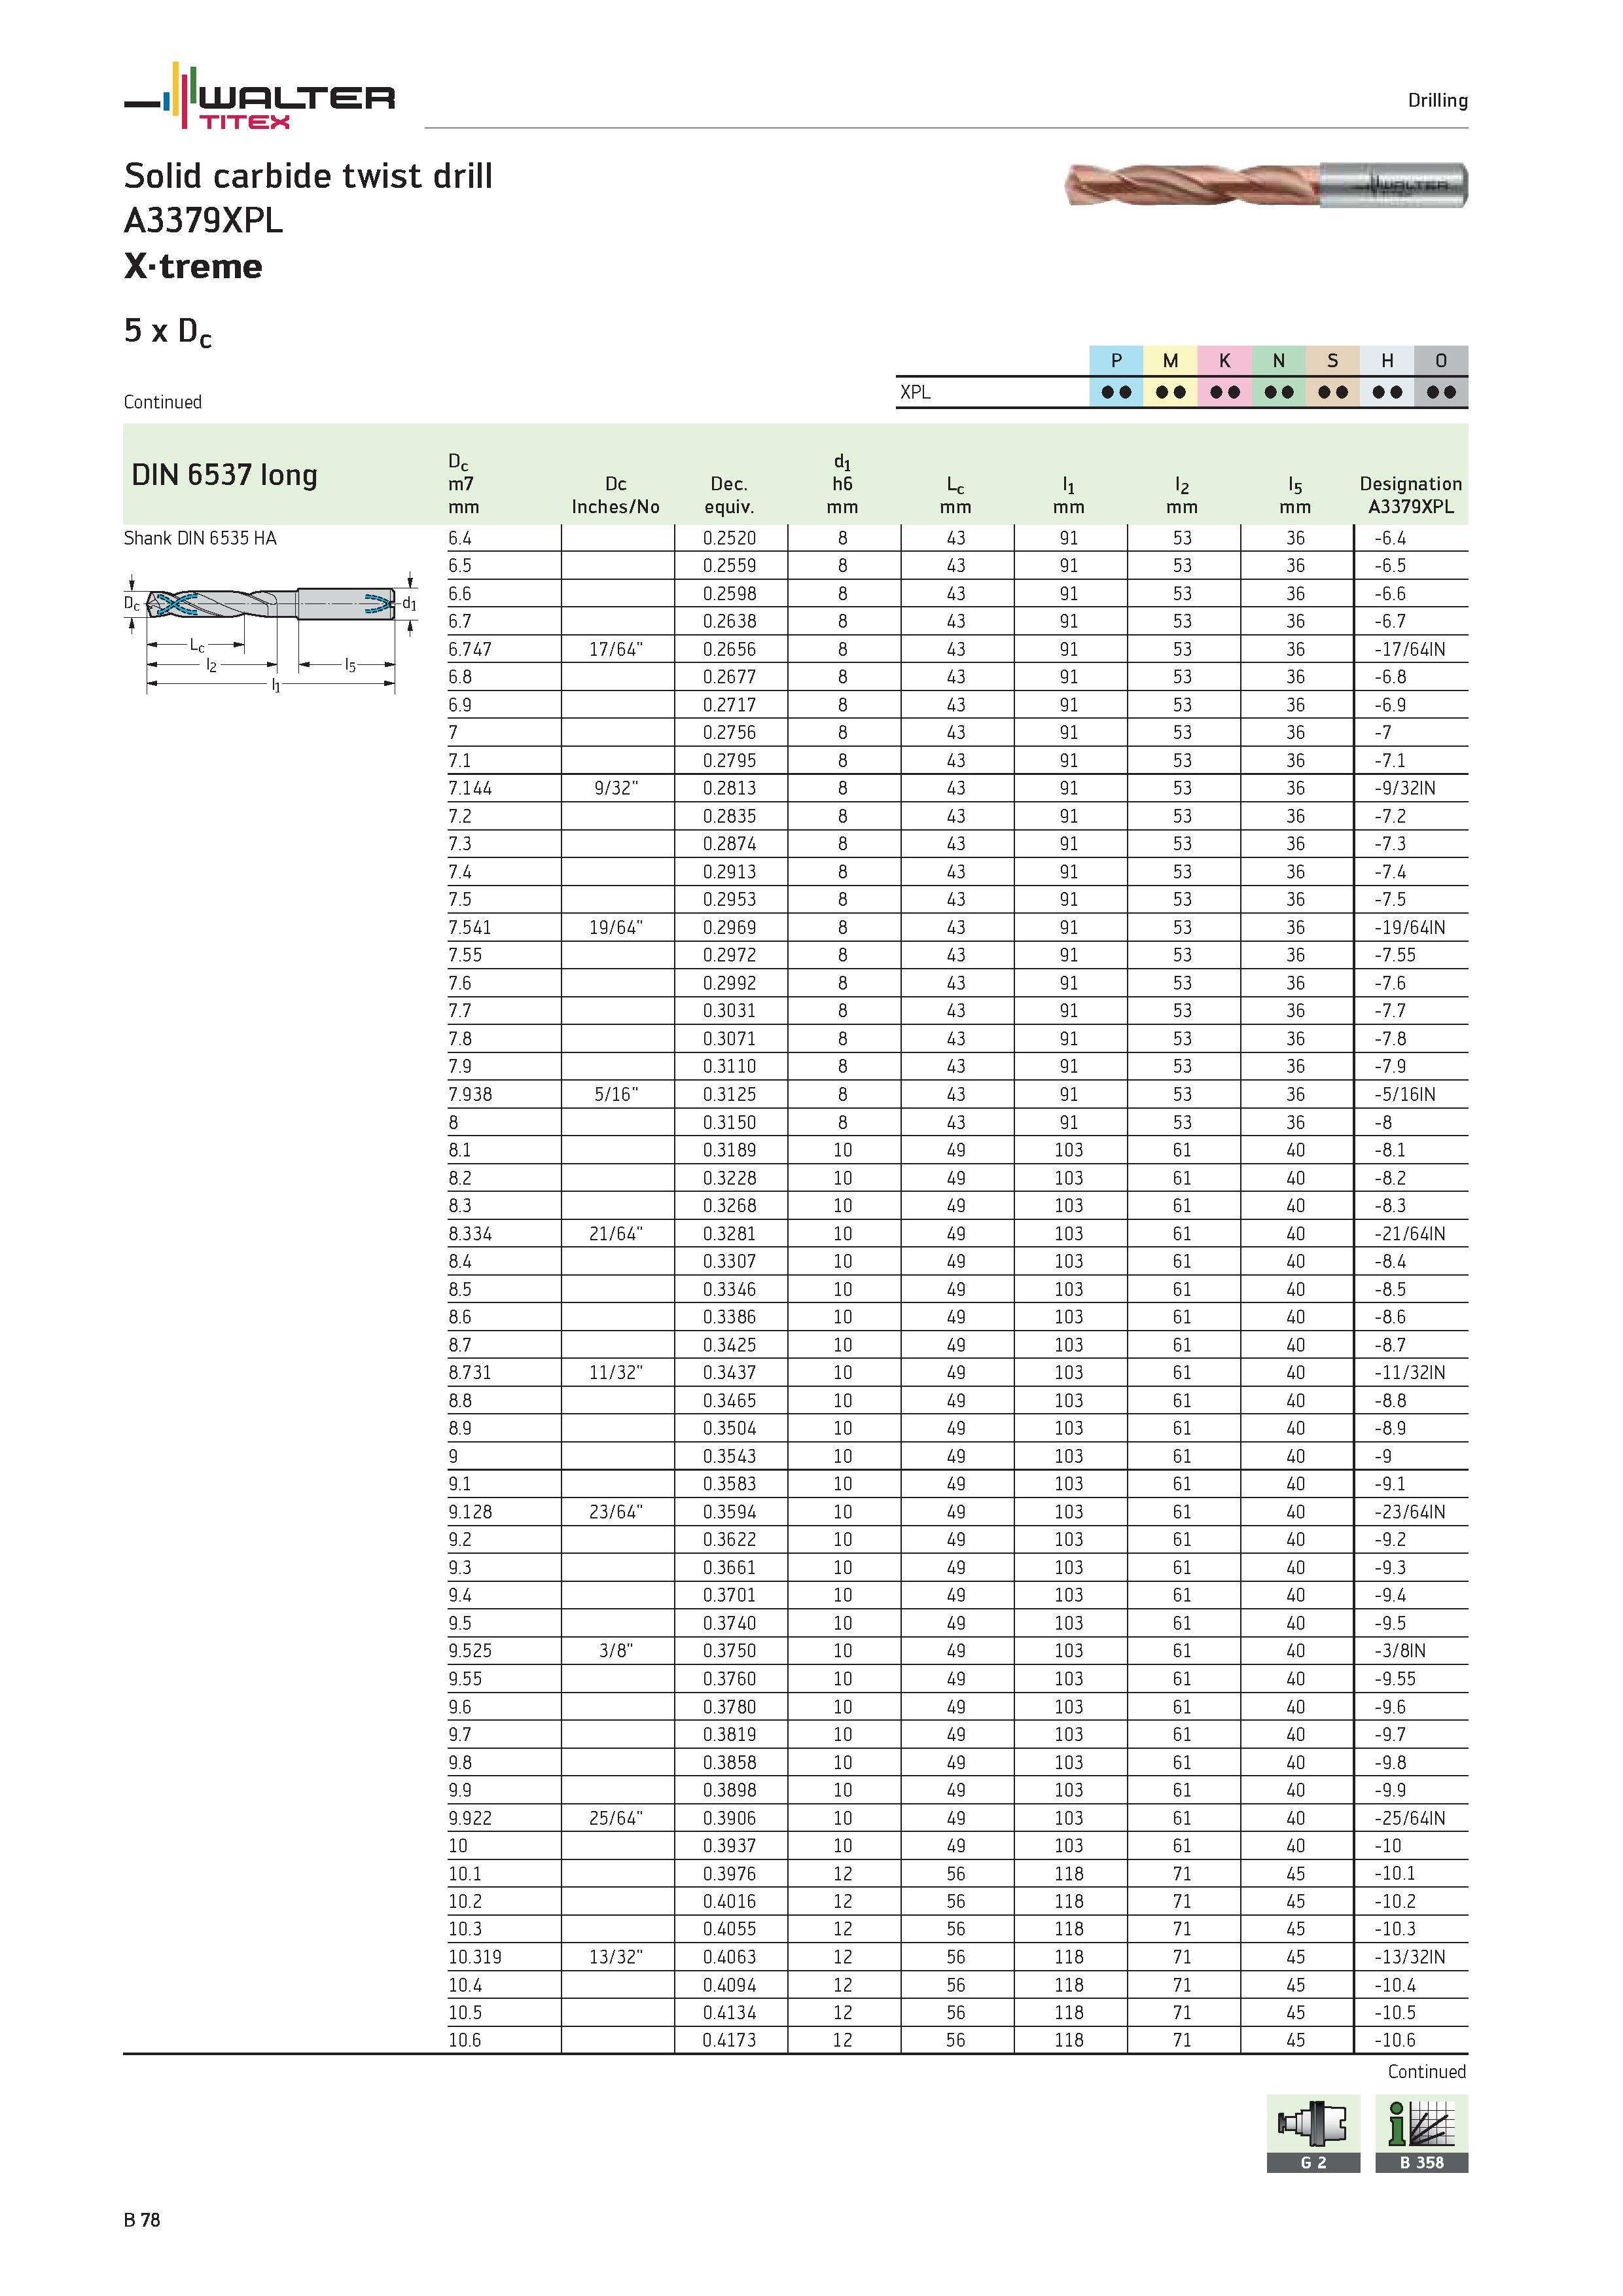1623x2296 pixels.
Task: Click the "Dec. equiv." column header
Action: [x=729, y=495]
